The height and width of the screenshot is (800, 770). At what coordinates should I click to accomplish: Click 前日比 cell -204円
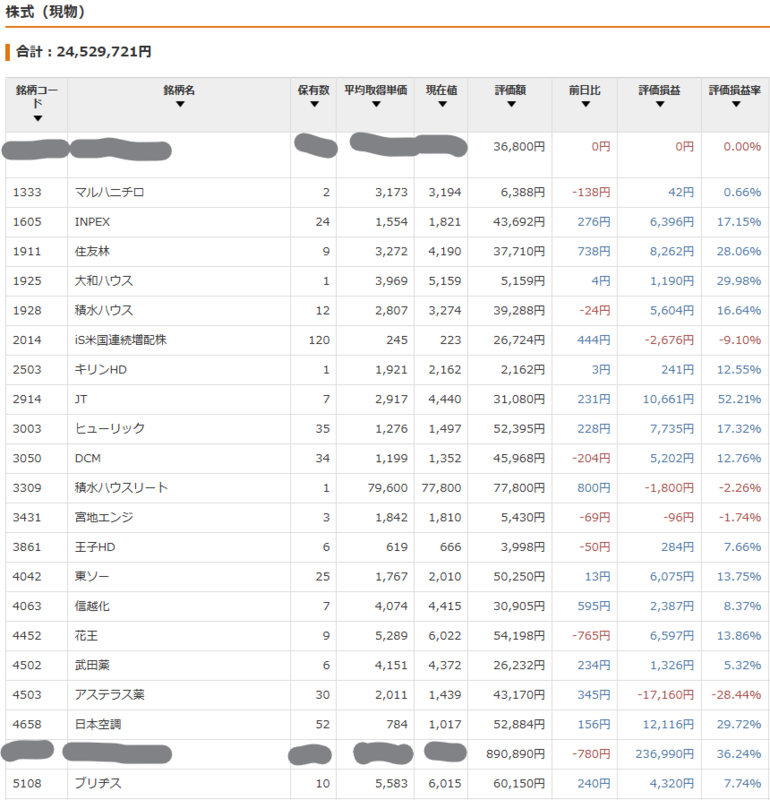[x=591, y=459]
